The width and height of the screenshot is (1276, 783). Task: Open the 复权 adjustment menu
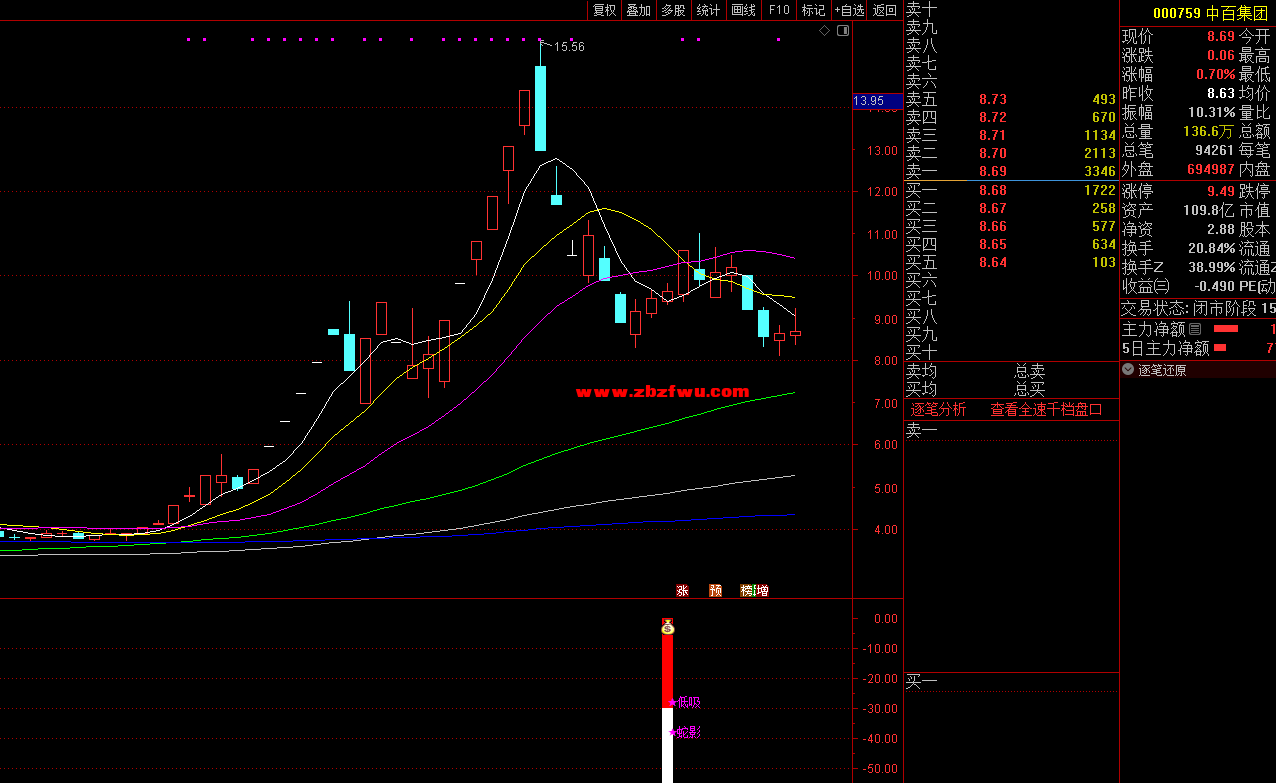click(x=604, y=10)
